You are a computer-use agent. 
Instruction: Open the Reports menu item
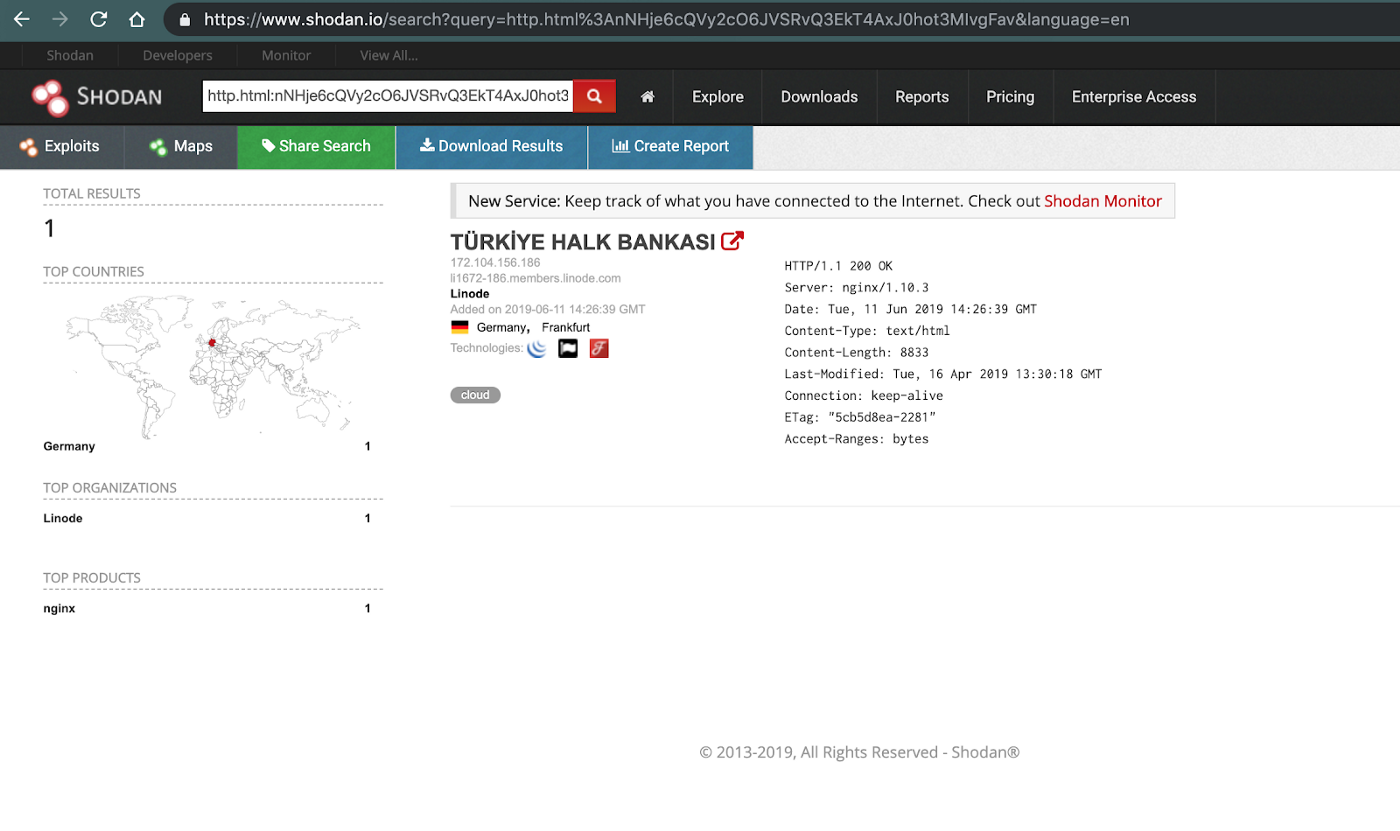(922, 97)
